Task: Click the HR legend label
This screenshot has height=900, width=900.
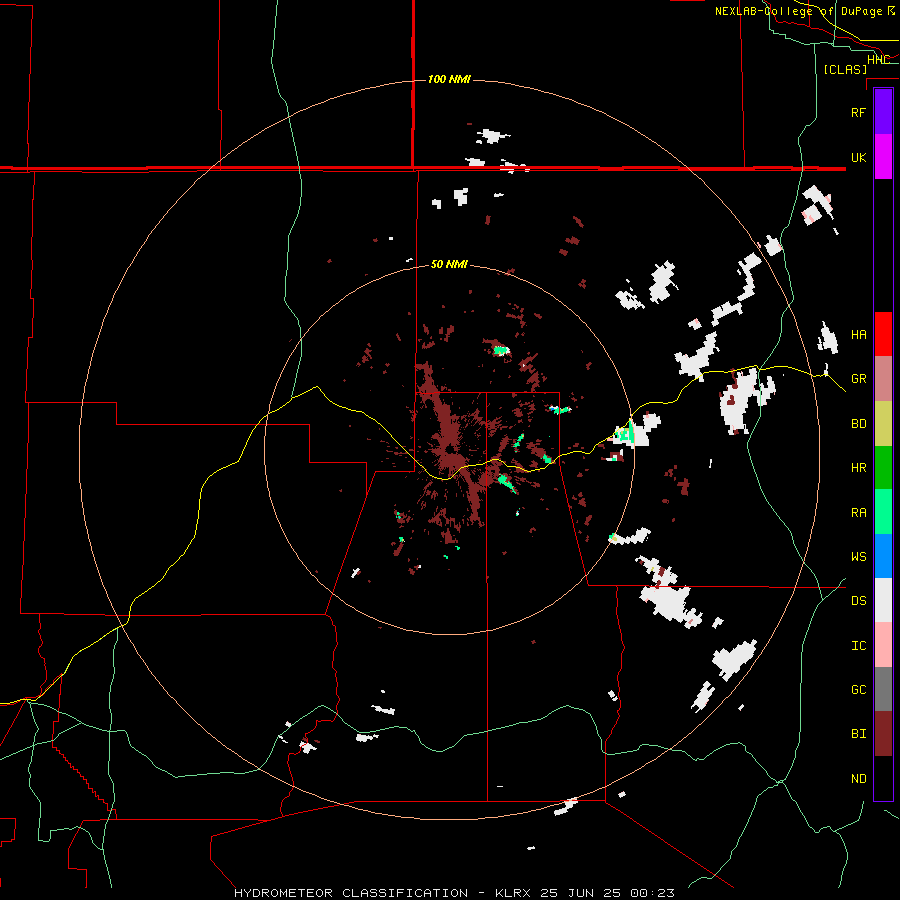Action: [x=858, y=467]
